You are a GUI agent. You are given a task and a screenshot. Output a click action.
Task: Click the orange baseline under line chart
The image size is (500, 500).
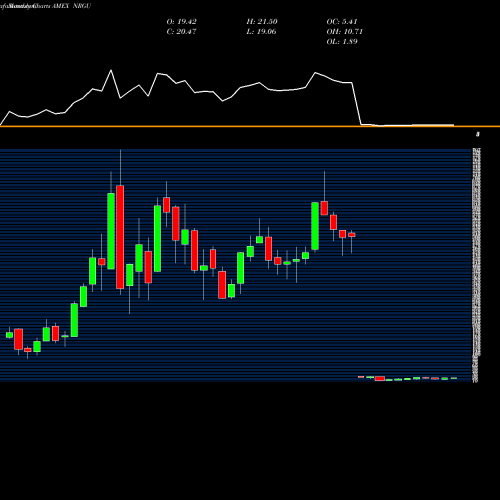point(250,126)
